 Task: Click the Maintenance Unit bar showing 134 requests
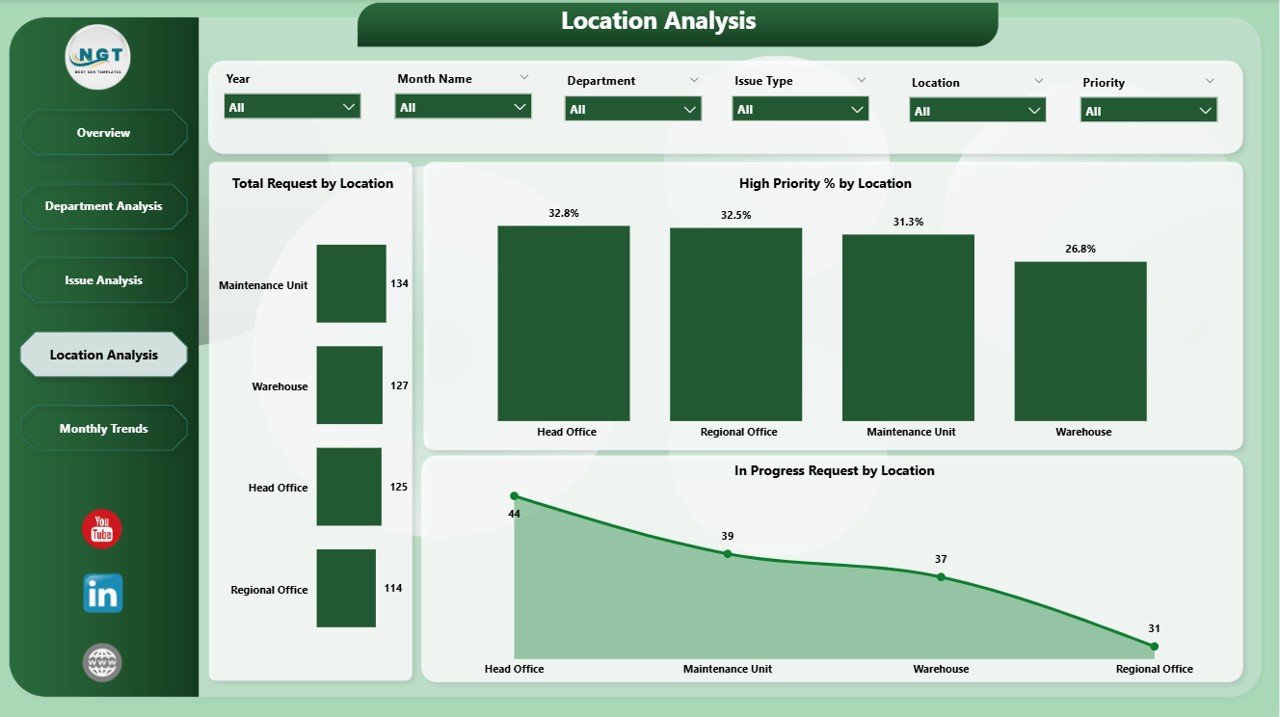tap(350, 283)
